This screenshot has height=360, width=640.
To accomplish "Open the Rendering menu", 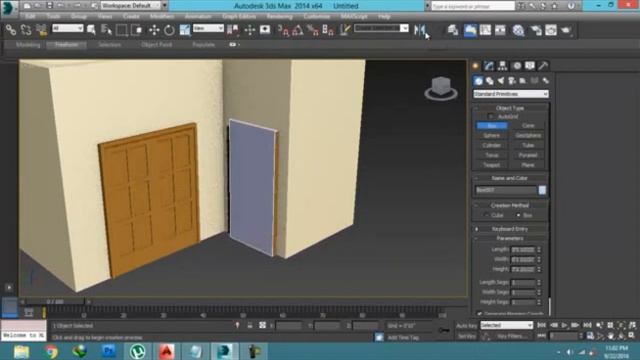I will (x=280, y=16).
